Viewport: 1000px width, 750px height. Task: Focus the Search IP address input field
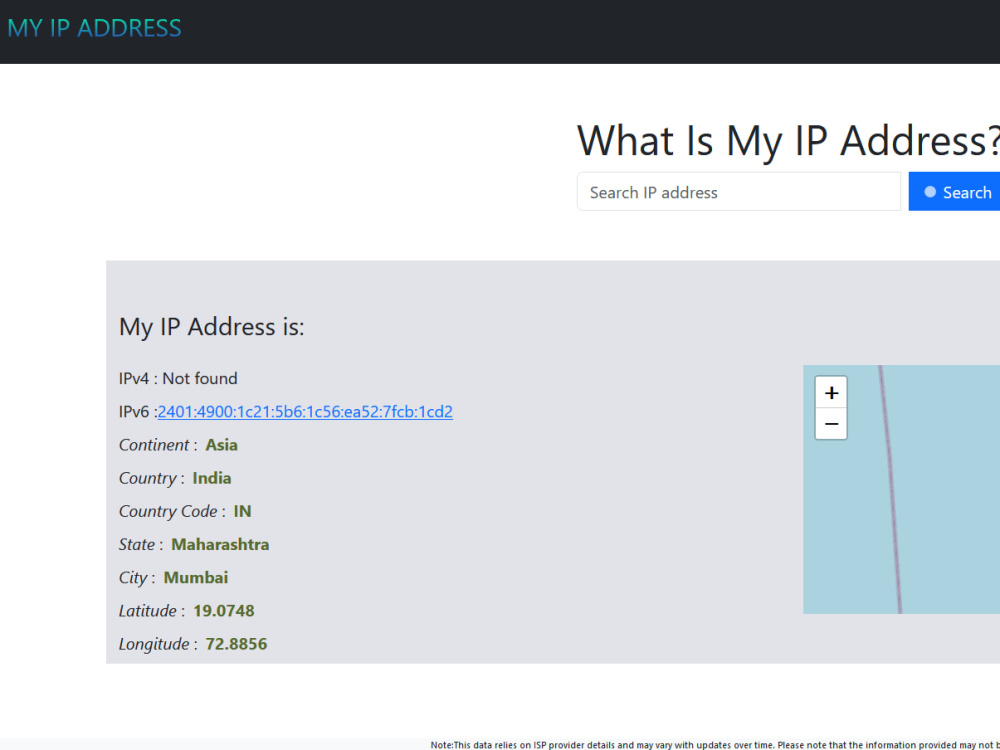pyautogui.click(x=739, y=192)
